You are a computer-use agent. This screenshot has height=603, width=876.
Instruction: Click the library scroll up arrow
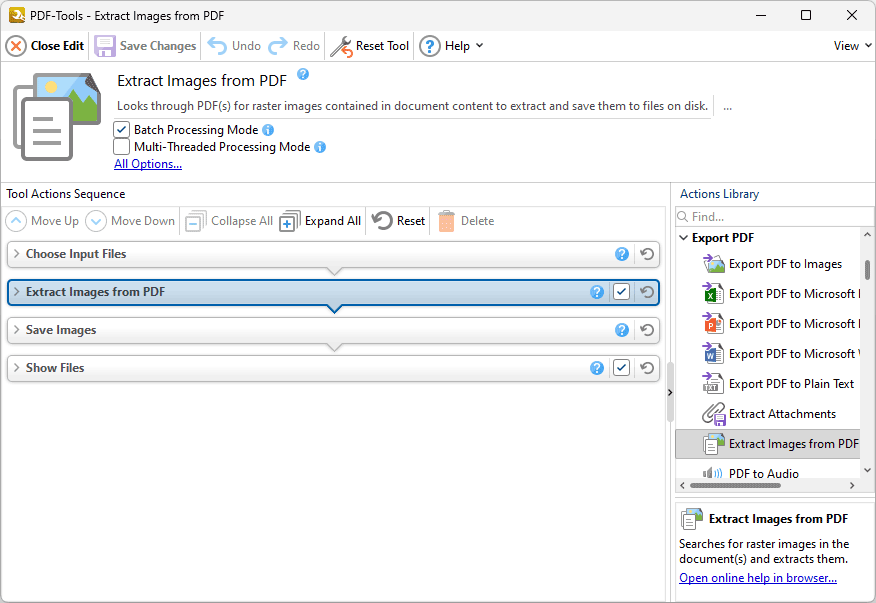pos(868,235)
